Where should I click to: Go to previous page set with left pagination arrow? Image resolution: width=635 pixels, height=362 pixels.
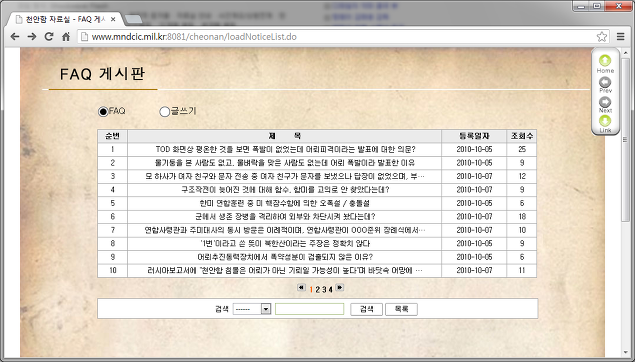pyautogui.click(x=301, y=287)
